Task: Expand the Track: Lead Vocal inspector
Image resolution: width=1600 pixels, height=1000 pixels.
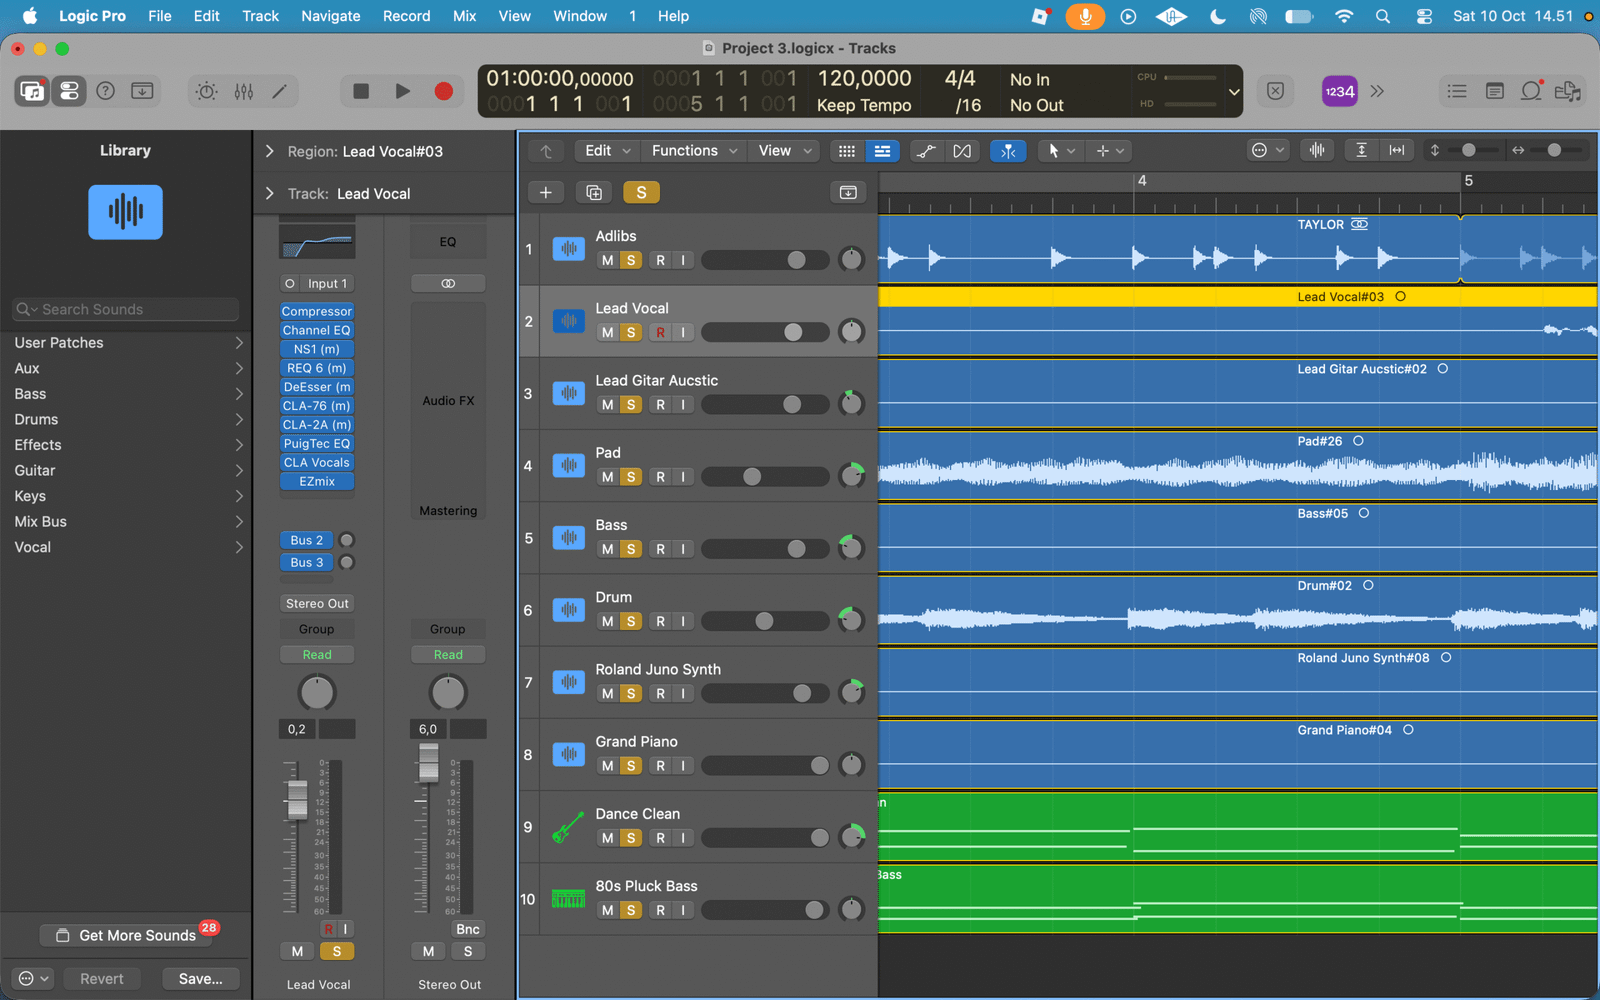Action: click(x=269, y=193)
